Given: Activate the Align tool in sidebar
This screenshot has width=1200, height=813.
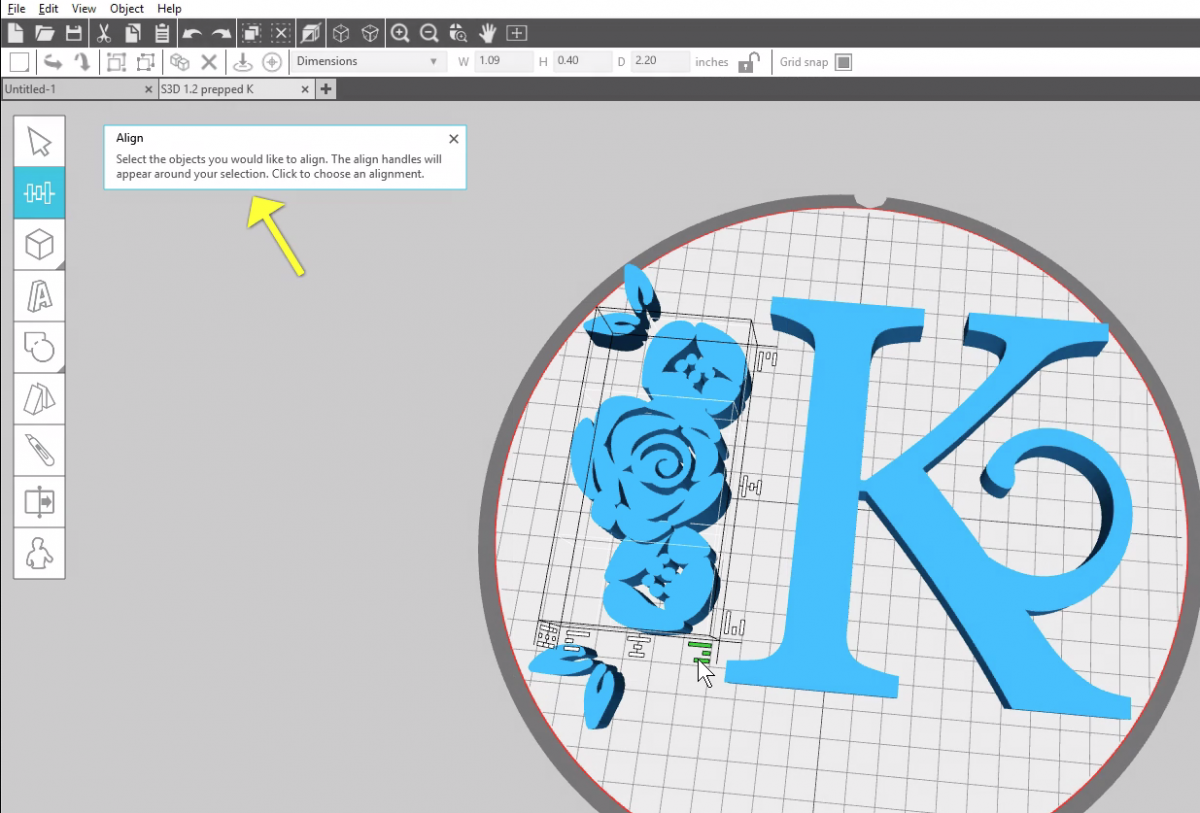Looking at the screenshot, I should [x=39, y=193].
